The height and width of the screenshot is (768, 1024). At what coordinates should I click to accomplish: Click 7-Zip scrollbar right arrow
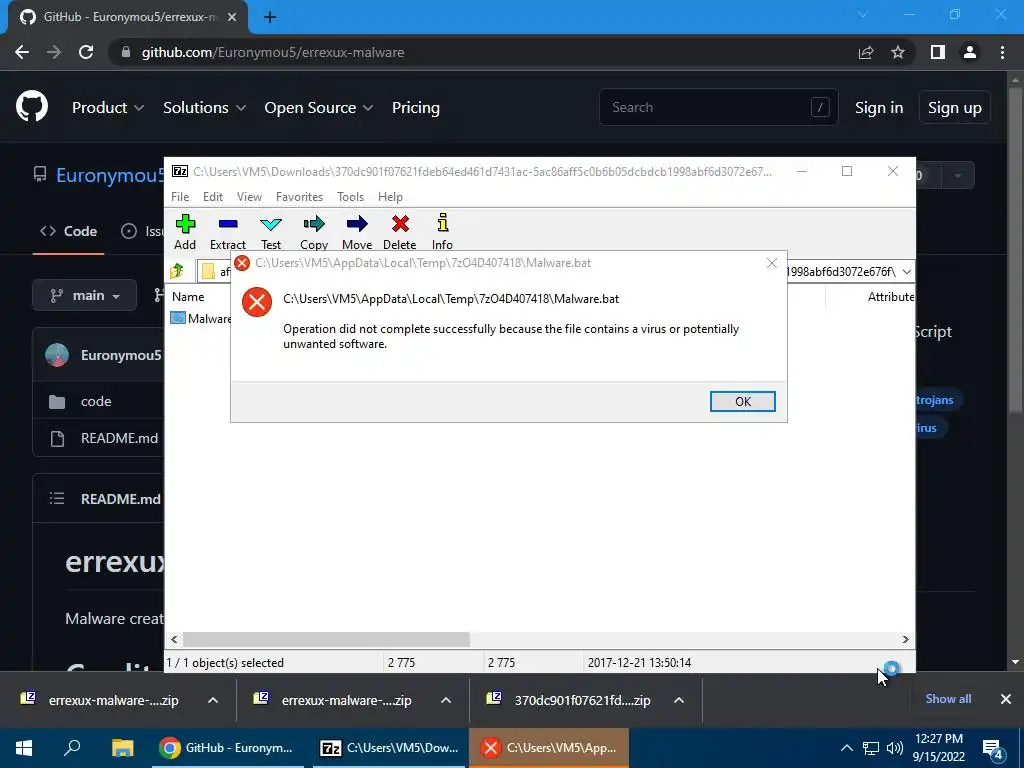pos(905,639)
